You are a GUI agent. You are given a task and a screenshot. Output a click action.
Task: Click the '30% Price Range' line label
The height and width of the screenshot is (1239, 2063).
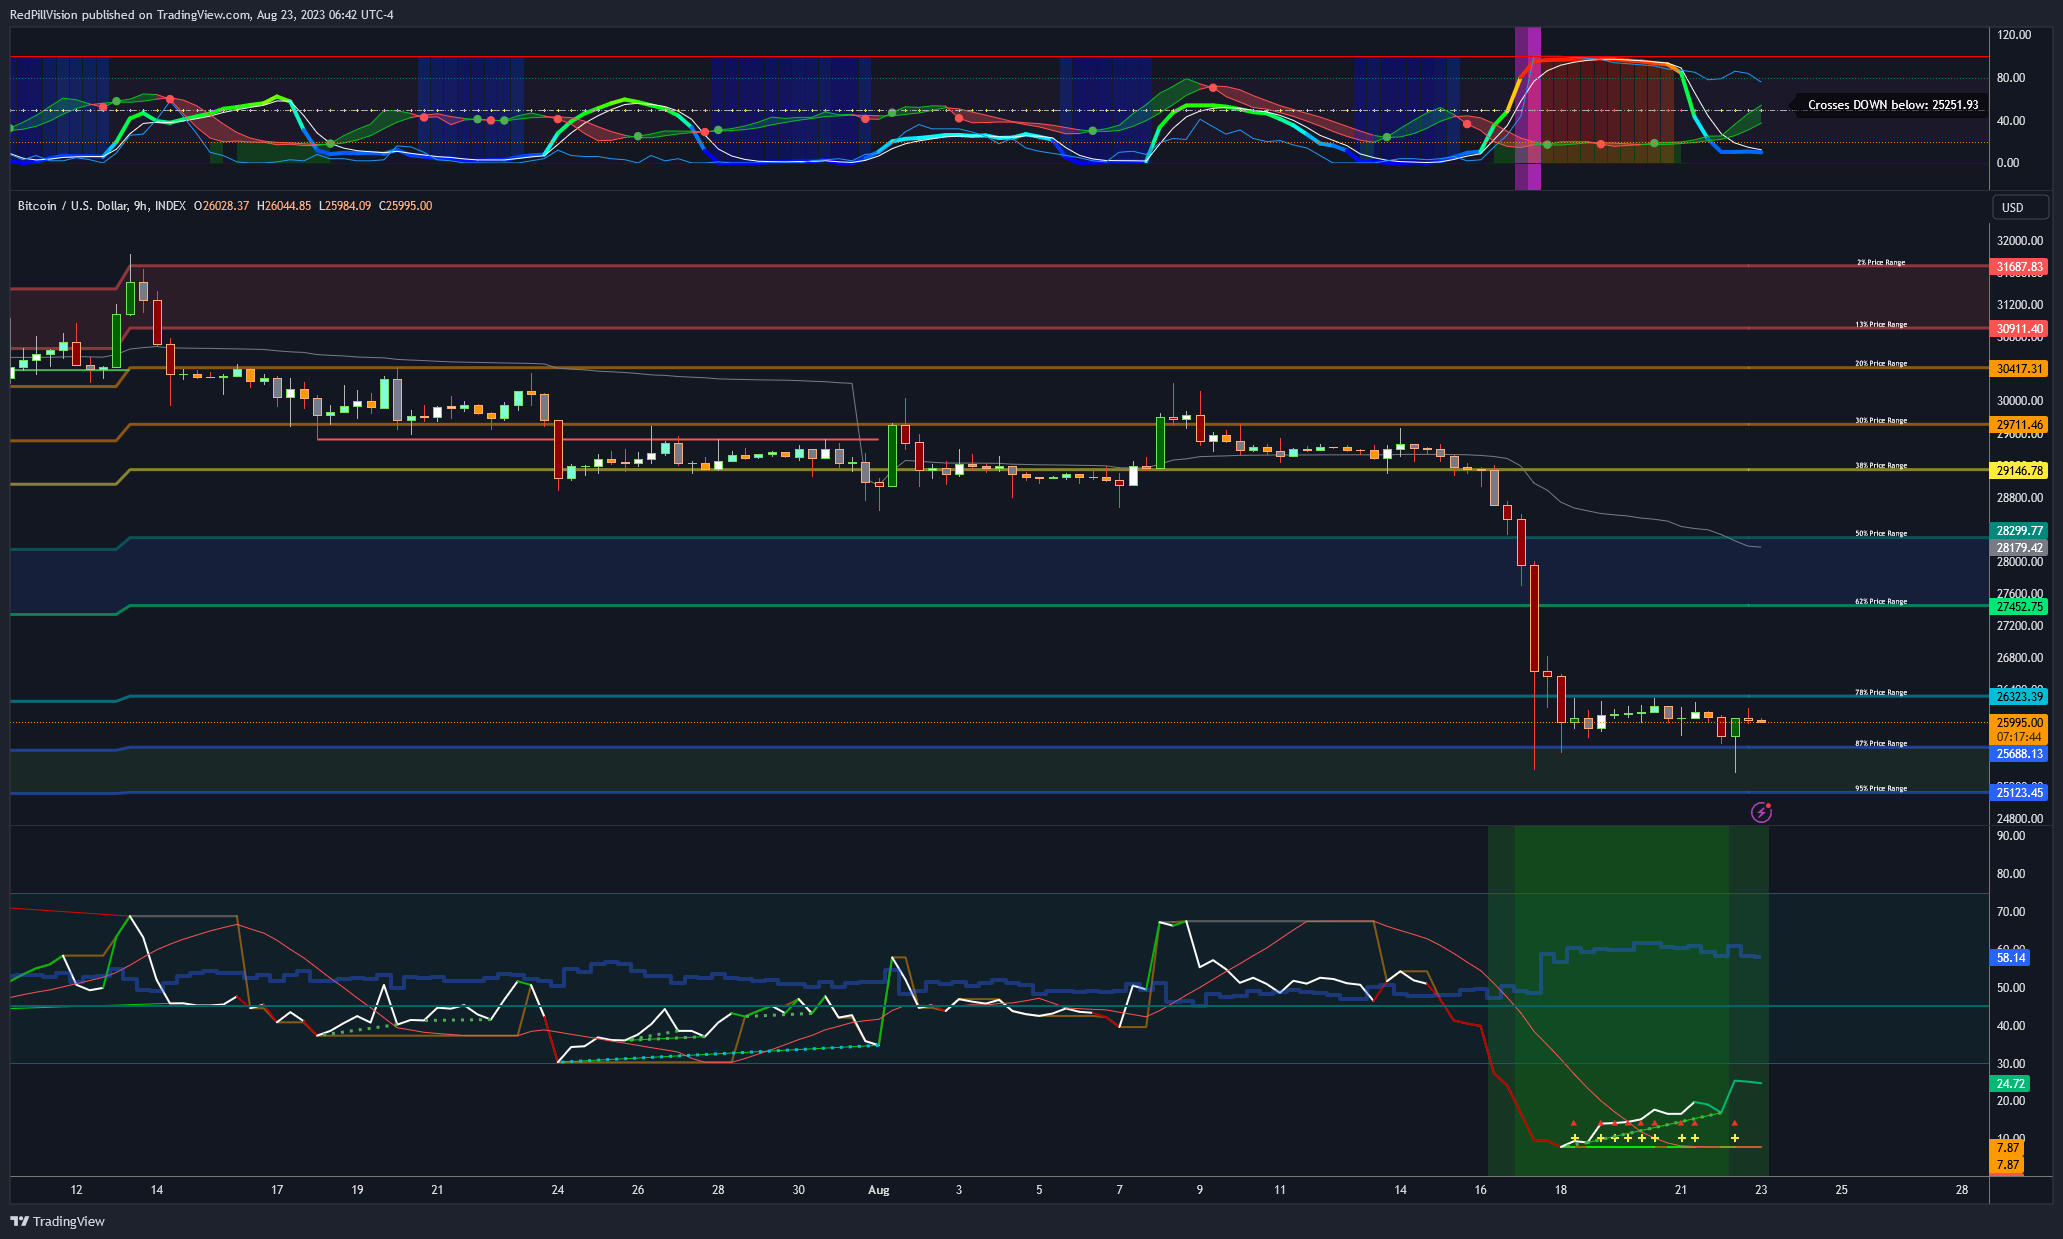point(1881,420)
